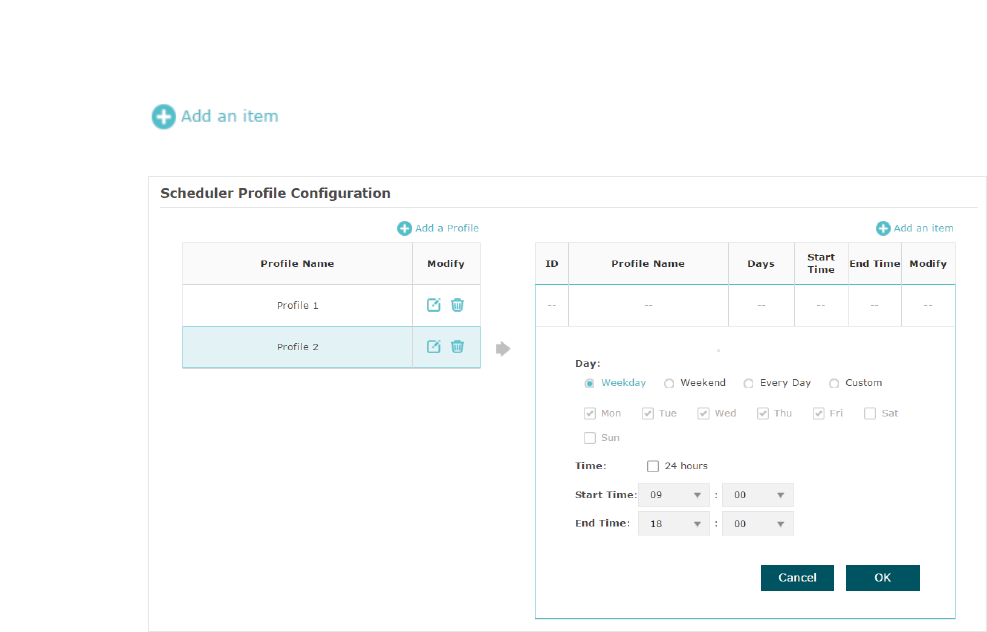Click the large Add an item link text

coord(230,116)
